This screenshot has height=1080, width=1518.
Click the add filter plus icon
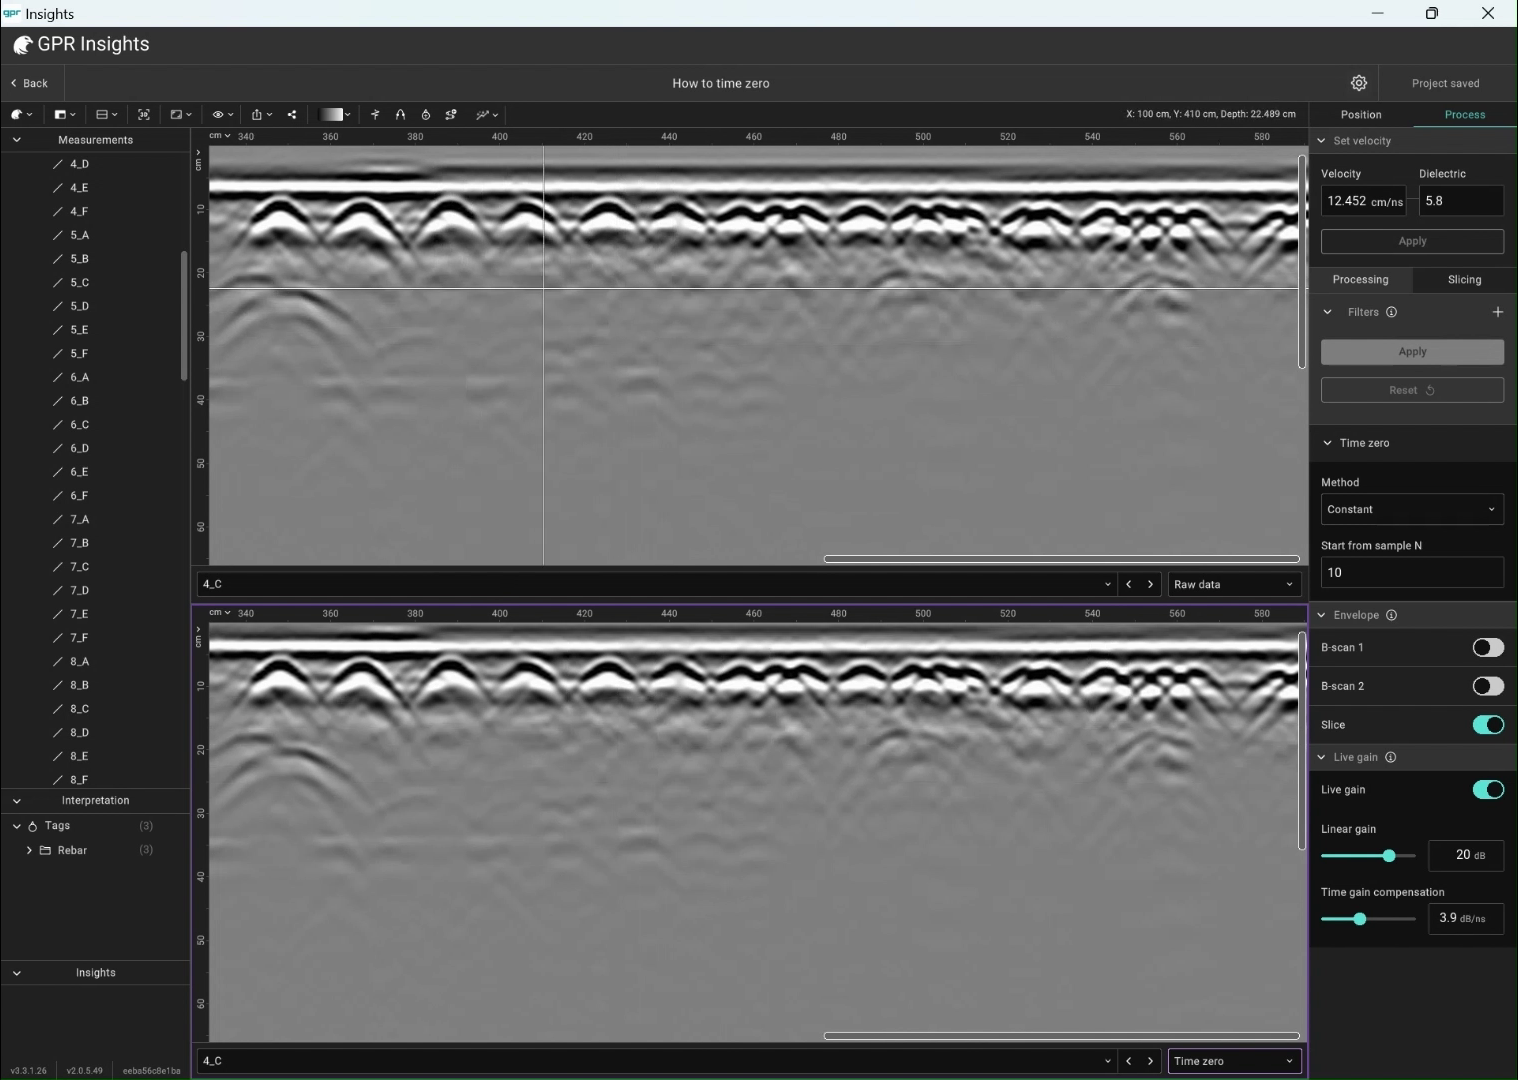[x=1497, y=312]
